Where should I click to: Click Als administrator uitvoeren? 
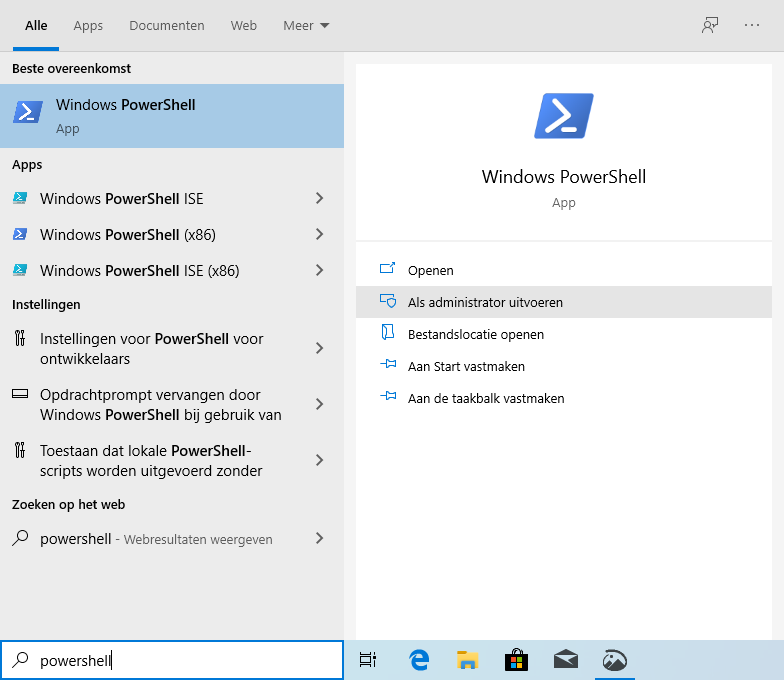[485, 302]
